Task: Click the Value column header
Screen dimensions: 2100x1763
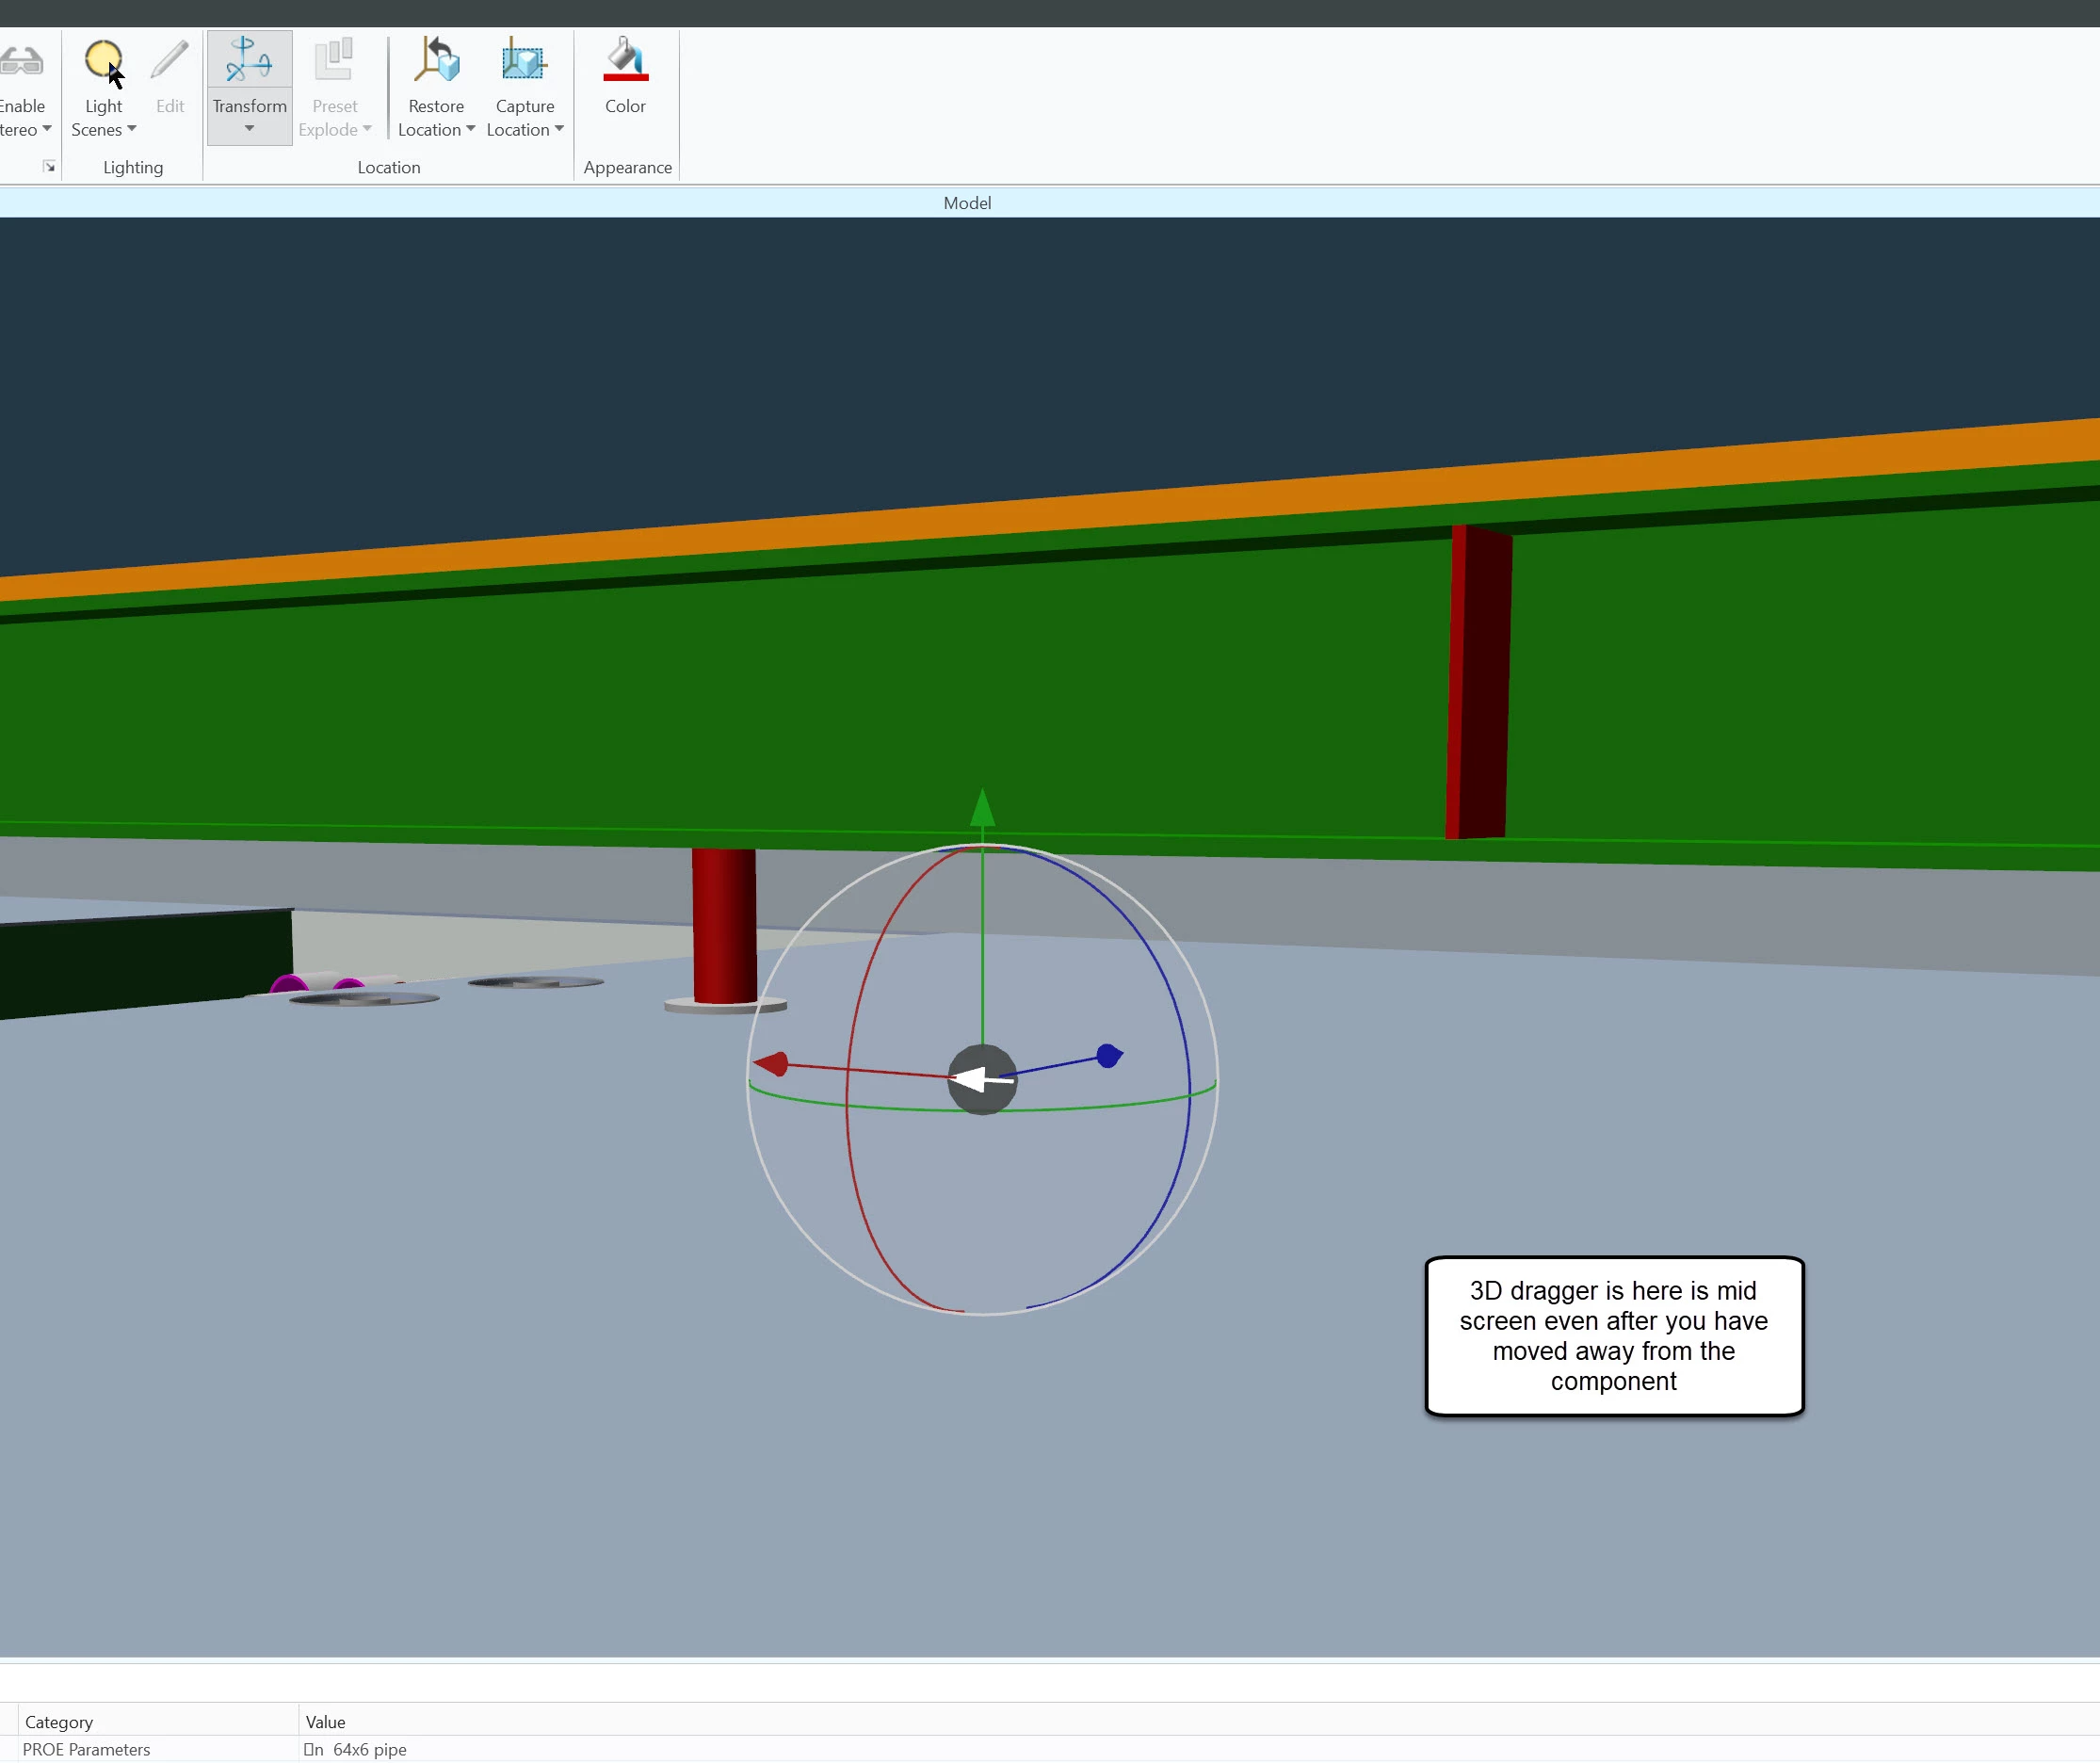Action: point(325,1722)
